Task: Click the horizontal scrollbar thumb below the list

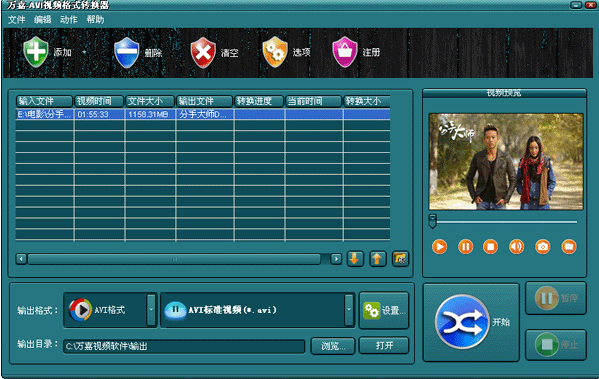Action: pyautogui.click(x=174, y=259)
